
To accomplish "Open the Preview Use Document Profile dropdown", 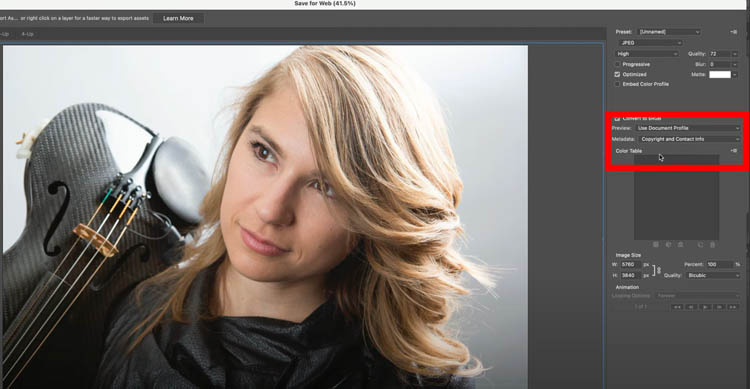I will coord(688,128).
